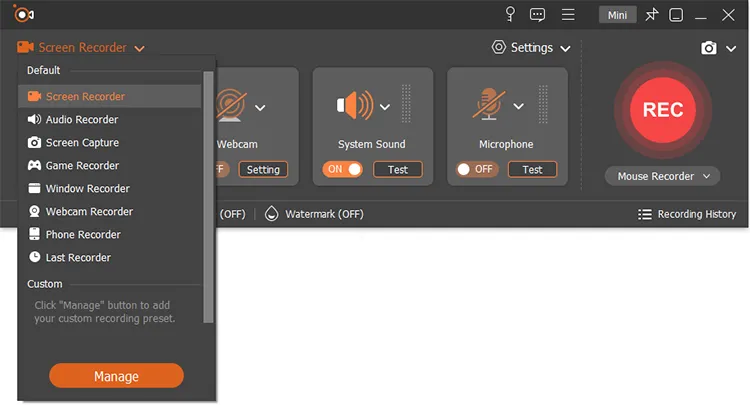
Task: Click the System Sound speaker icon
Action: (355, 105)
